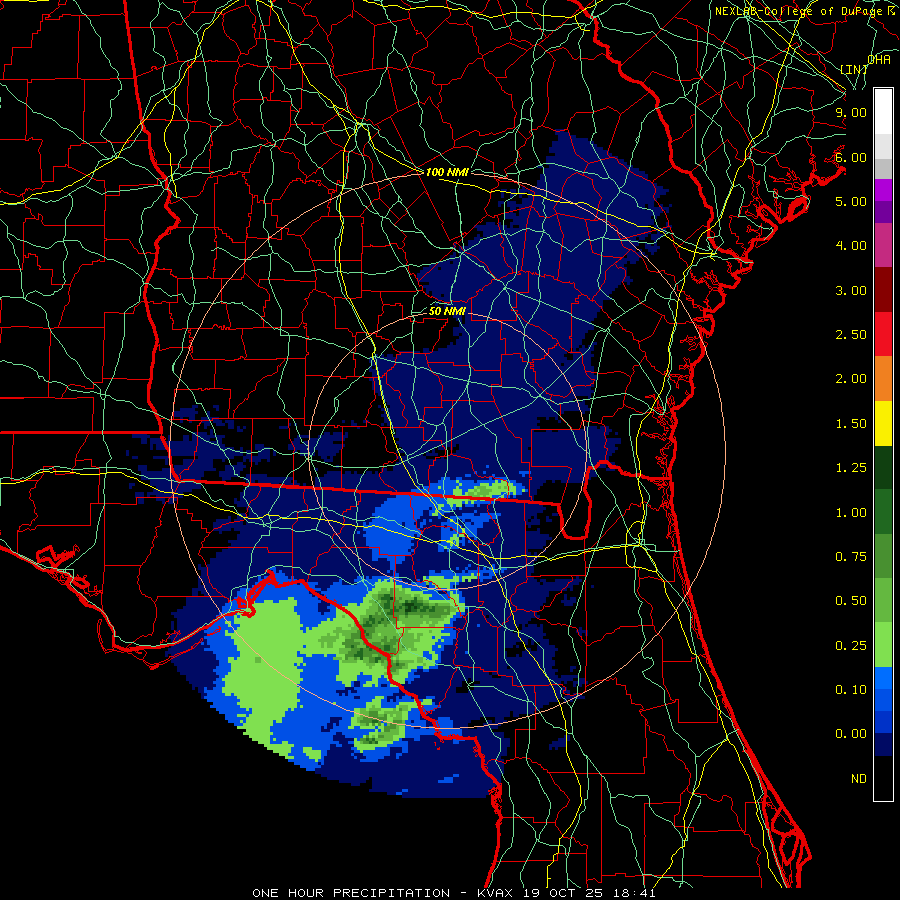Click the 2.00 legend value
The width and height of the screenshot is (900, 900).
click(x=851, y=379)
